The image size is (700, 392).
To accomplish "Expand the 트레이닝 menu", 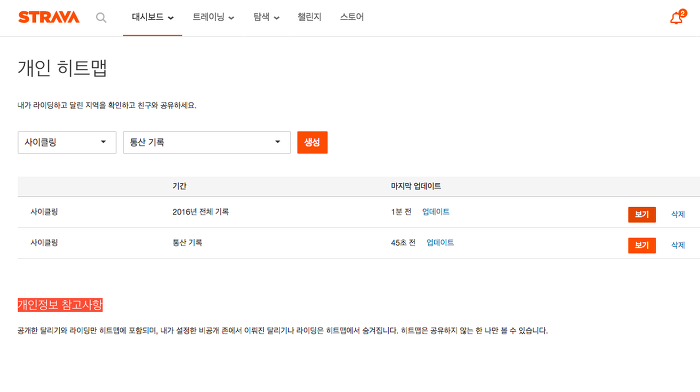I will coord(213,17).
